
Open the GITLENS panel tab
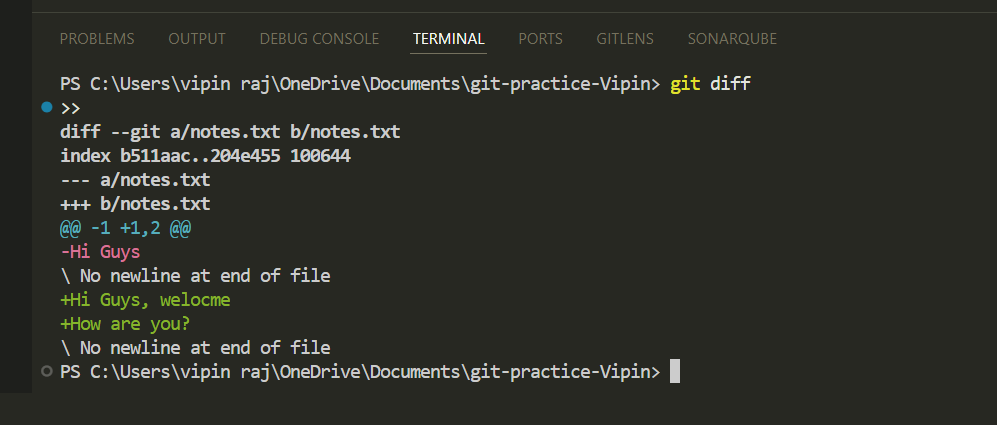[x=625, y=39]
